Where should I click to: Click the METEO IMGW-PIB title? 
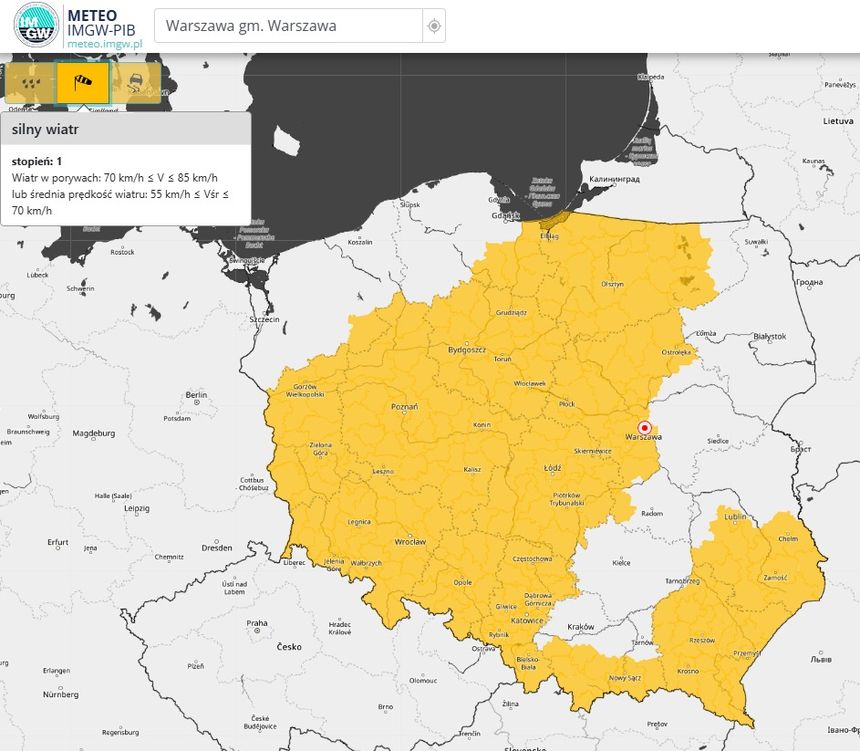pyautogui.click(x=101, y=22)
